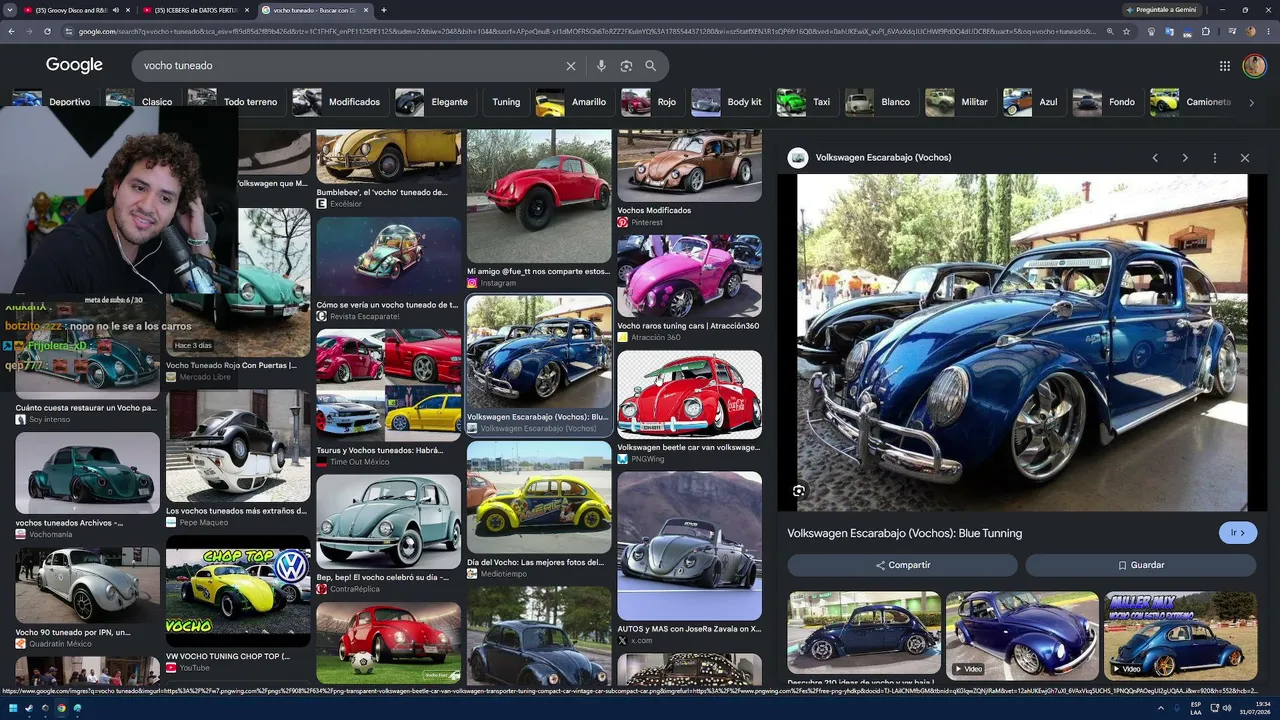Image resolution: width=1280 pixels, height=720 pixels.
Task: Apply the Tuning filter chip
Action: [505, 102]
